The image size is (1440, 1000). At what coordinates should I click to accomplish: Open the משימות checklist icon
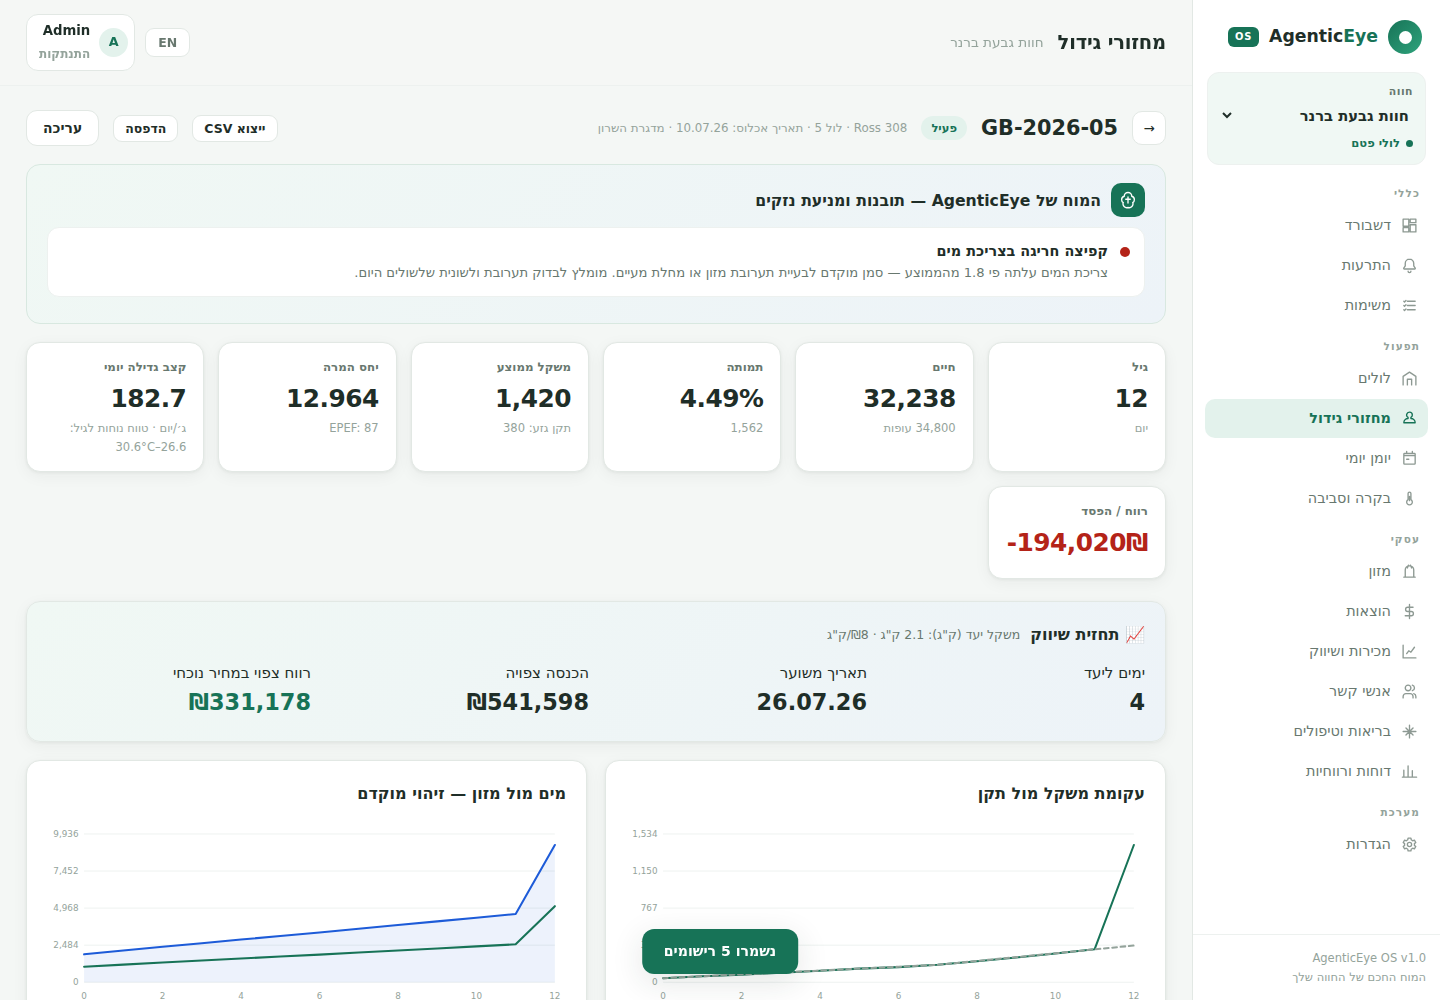point(1409,306)
